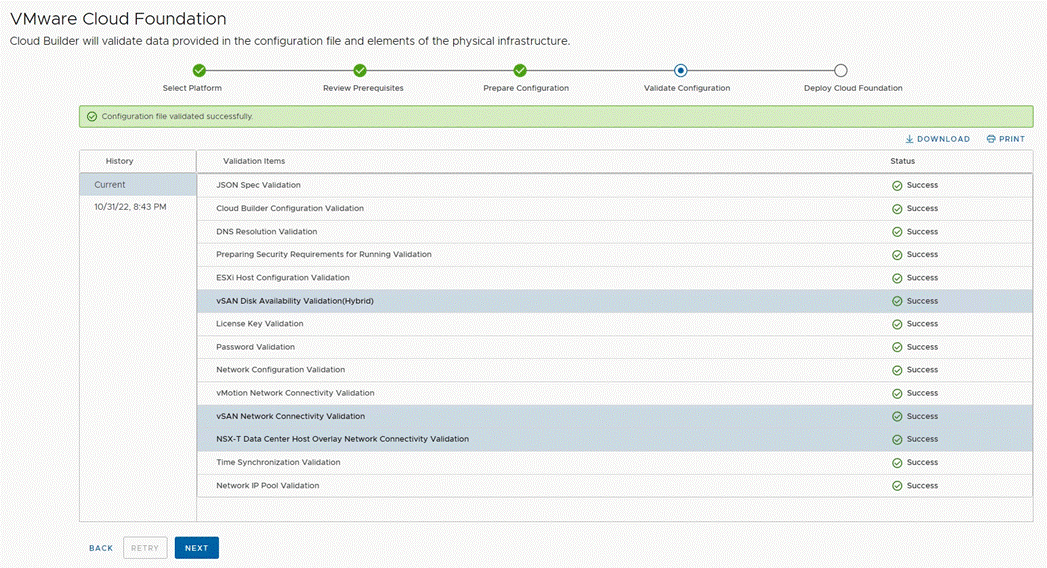Viewport: 1047px width, 568px height.
Task: Print the validation results
Action: pos(1006,139)
